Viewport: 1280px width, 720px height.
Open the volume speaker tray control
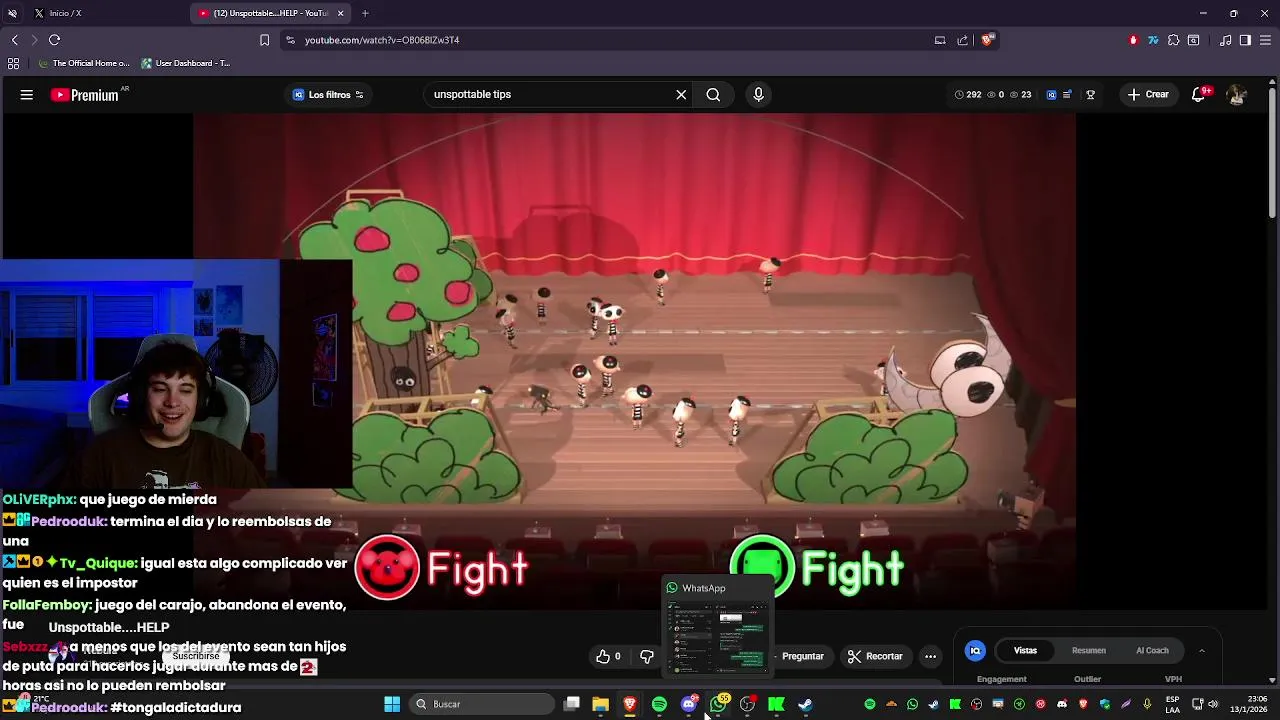click(x=1213, y=705)
